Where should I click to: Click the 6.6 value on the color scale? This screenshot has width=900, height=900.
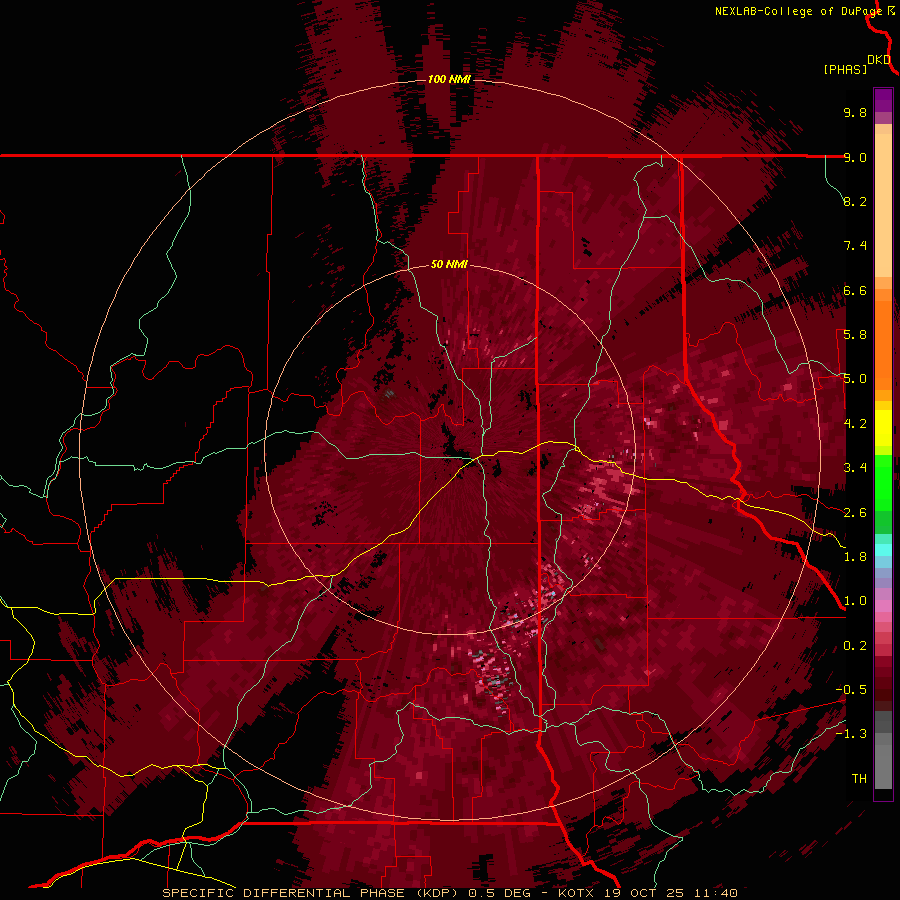click(x=855, y=290)
